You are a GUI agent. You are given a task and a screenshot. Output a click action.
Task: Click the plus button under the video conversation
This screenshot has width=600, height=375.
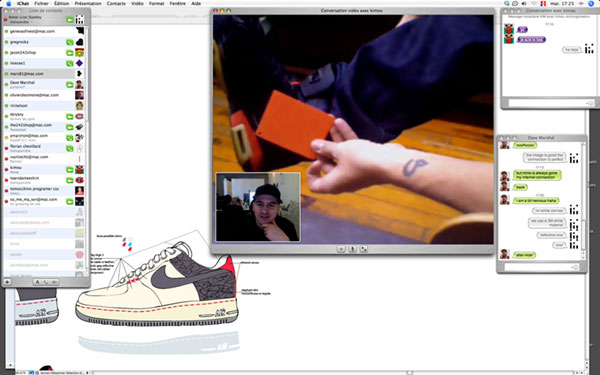tap(341, 249)
